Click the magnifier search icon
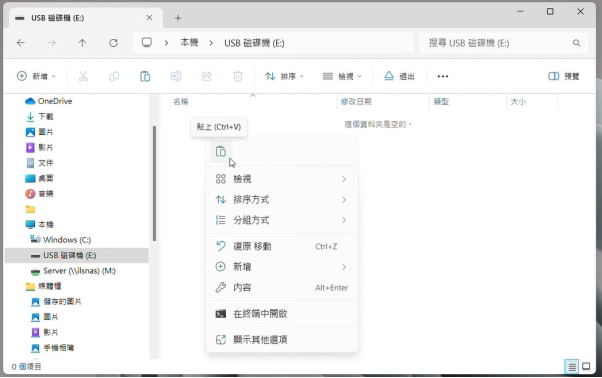Screen dimensions: 602x378 pos(576,43)
